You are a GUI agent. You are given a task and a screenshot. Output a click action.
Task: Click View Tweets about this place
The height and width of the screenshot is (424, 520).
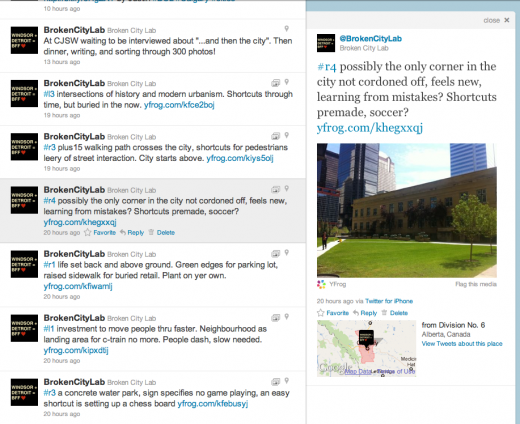pyautogui.click(x=462, y=344)
